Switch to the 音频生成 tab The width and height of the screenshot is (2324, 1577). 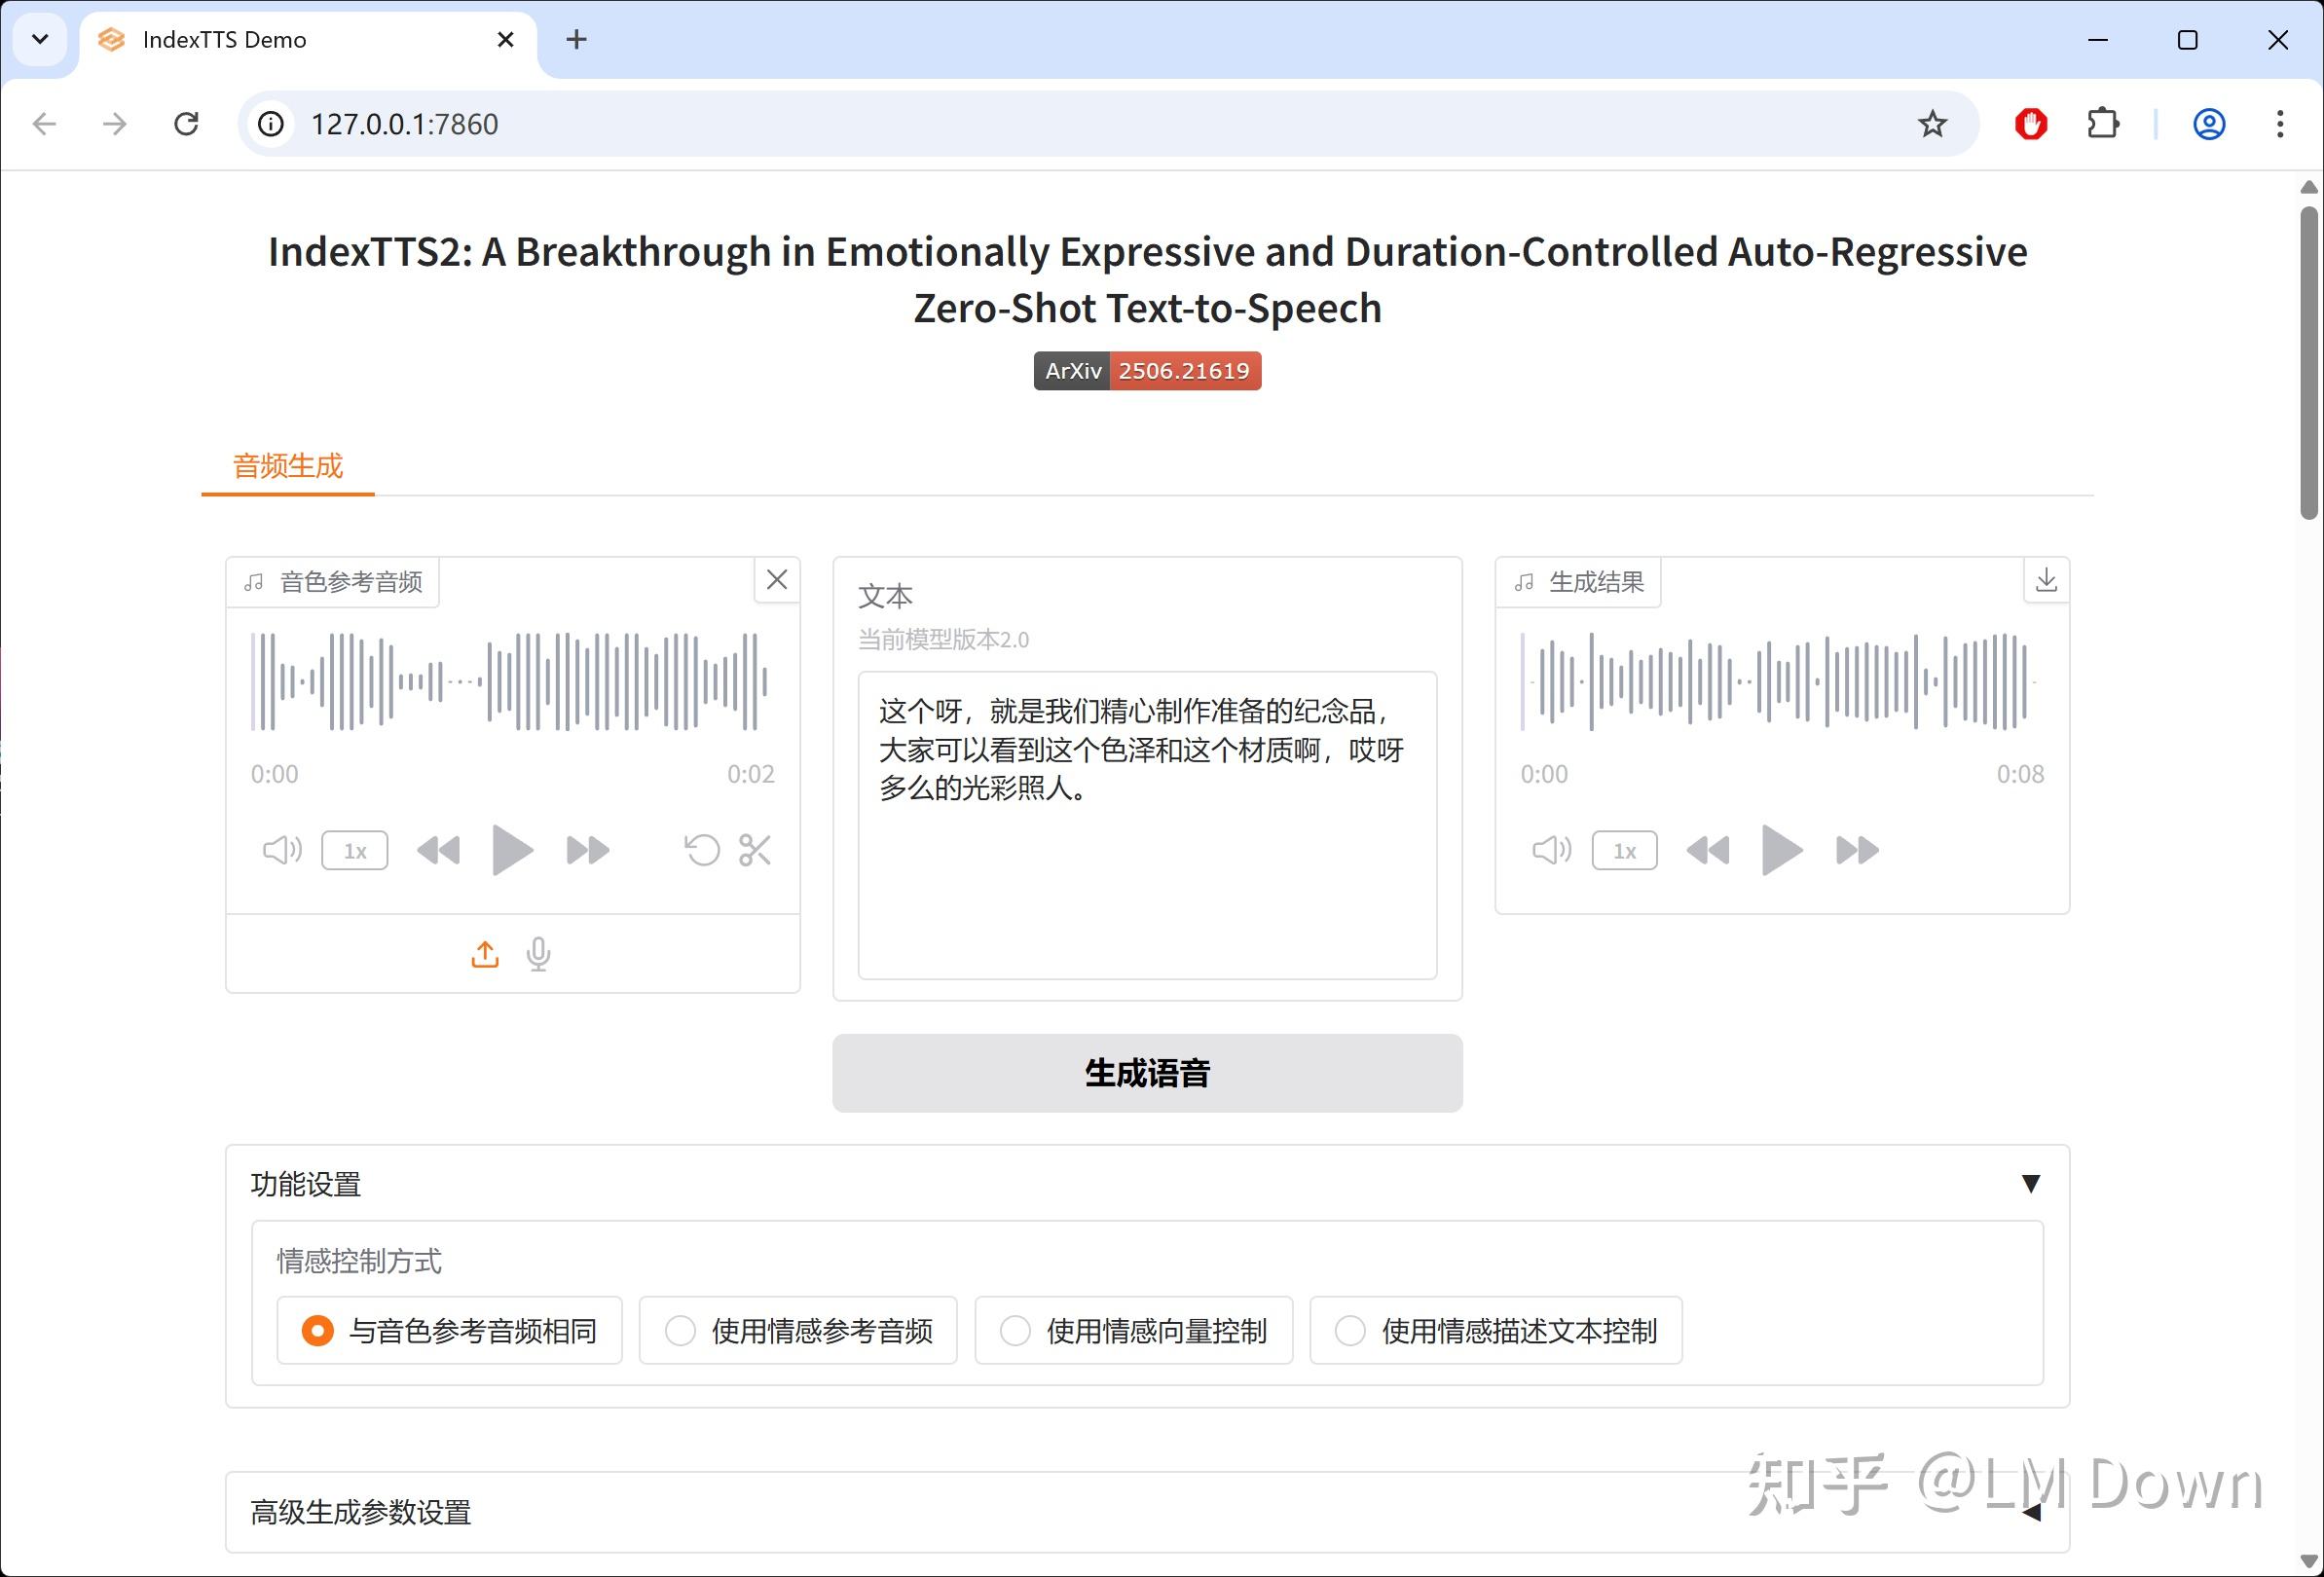[x=287, y=466]
